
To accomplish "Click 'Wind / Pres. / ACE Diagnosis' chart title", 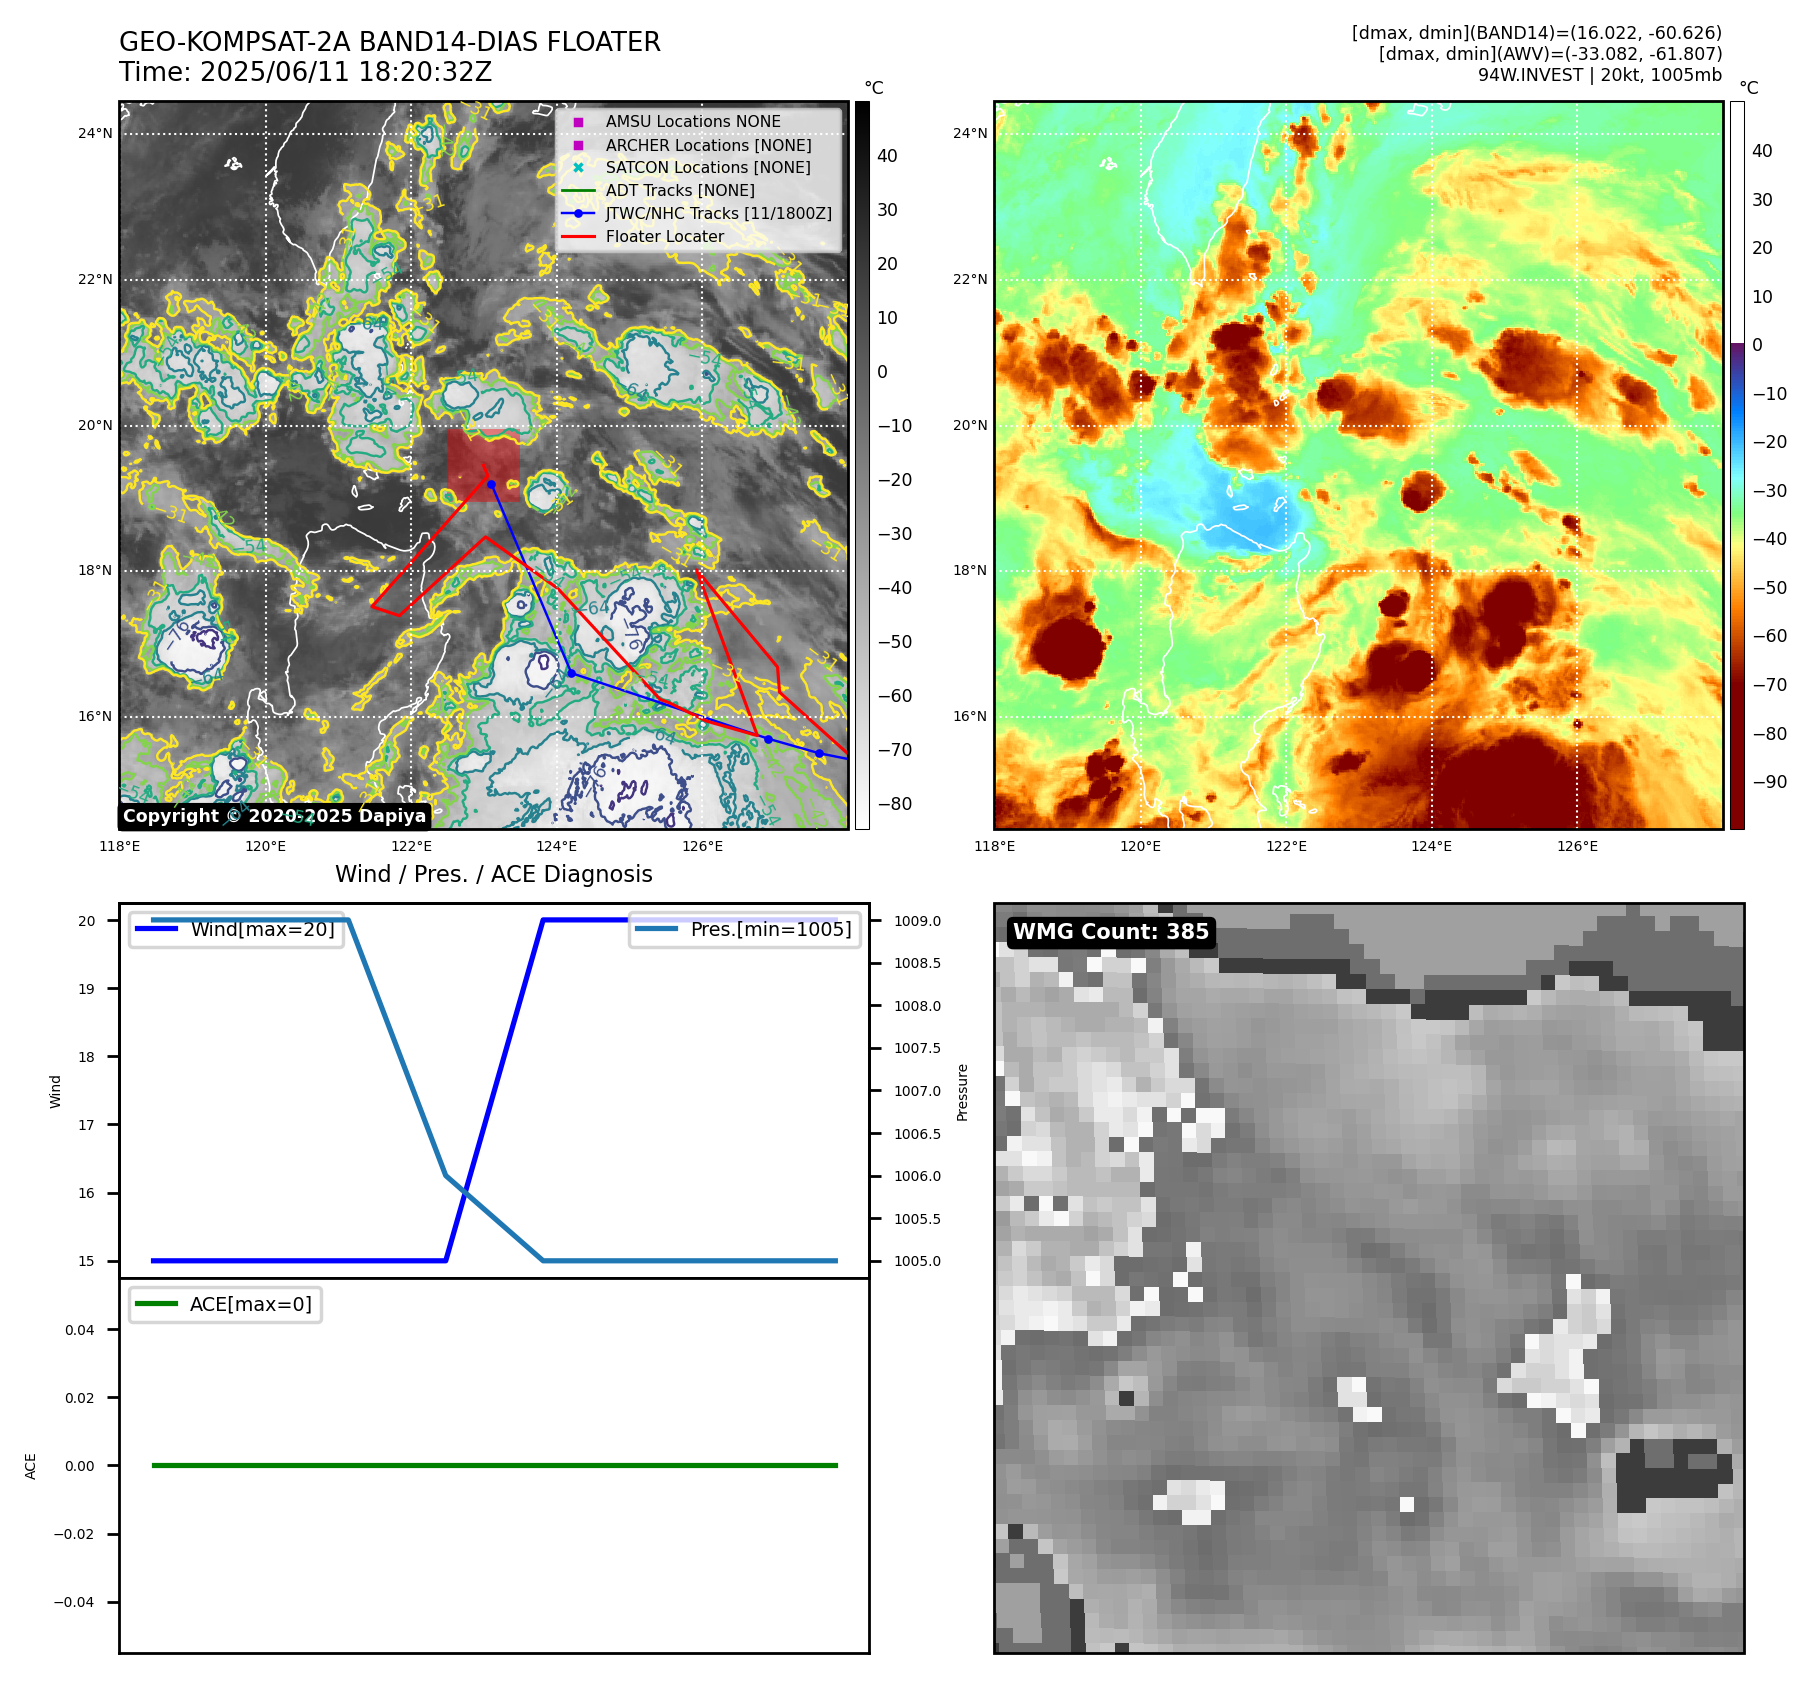I will click(x=494, y=874).
